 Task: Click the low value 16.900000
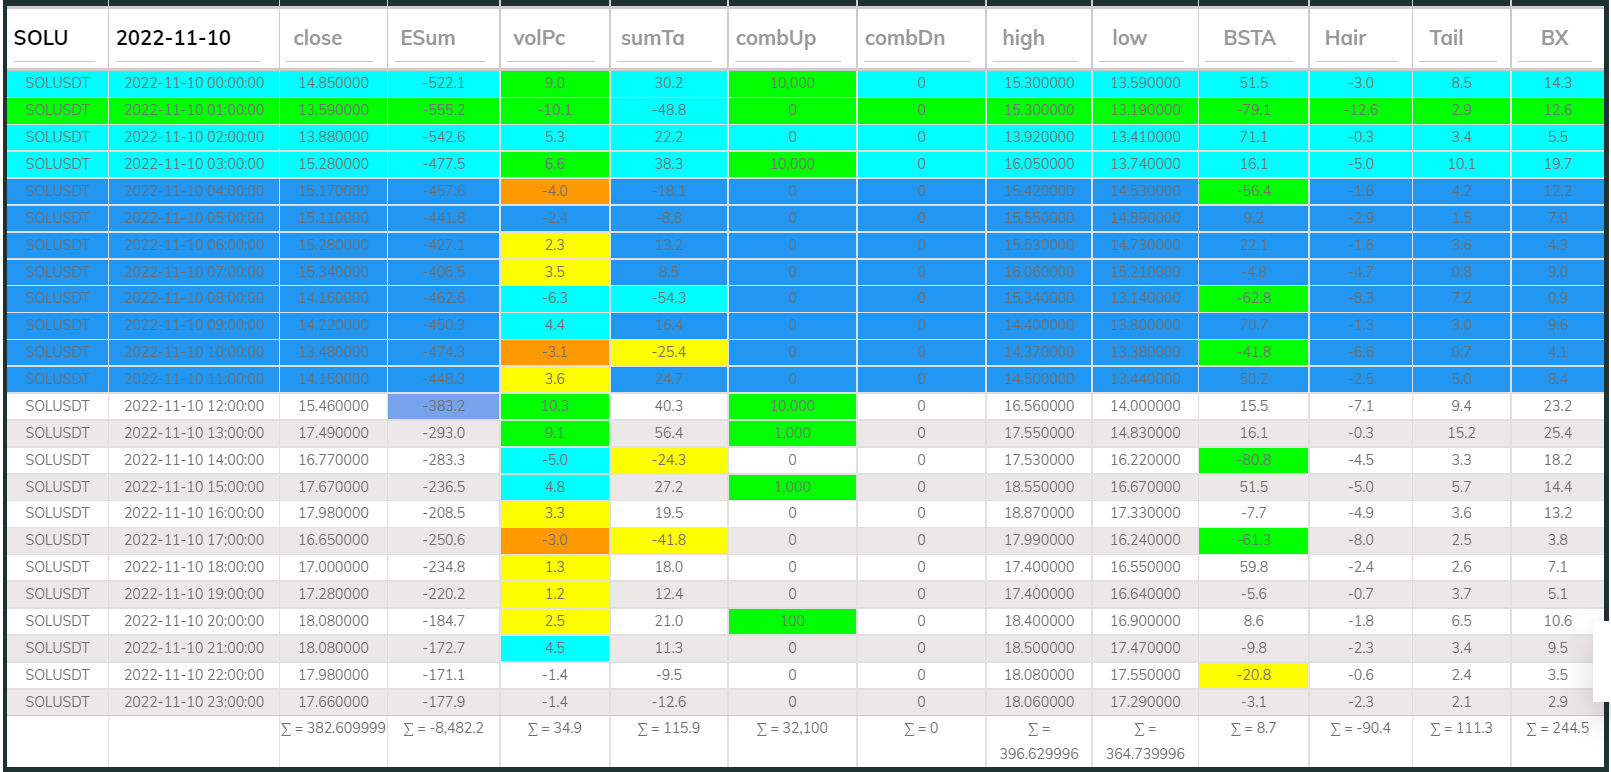[x=1145, y=621]
